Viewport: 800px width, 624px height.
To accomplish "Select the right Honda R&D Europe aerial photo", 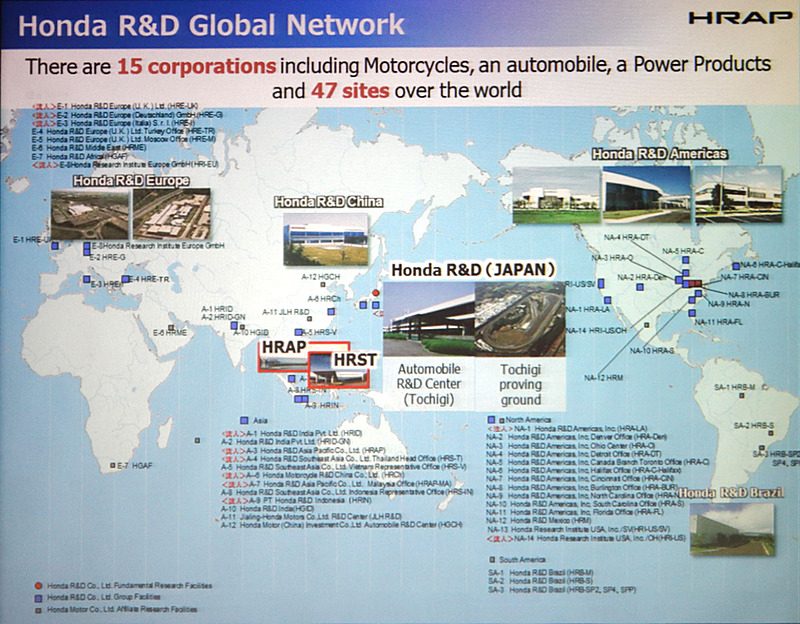I will pyautogui.click(x=172, y=214).
